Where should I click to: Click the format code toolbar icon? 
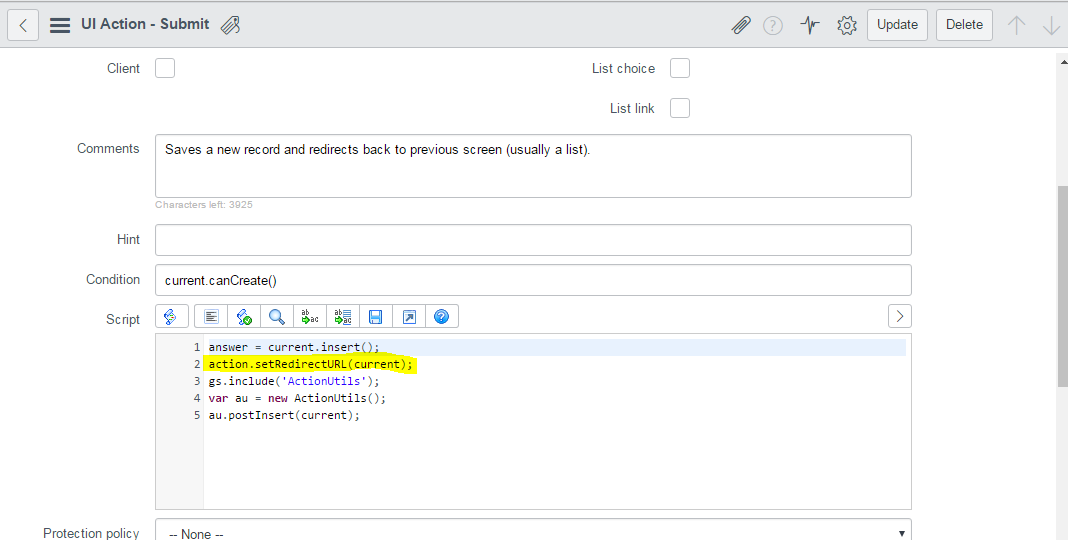[211, 316]
